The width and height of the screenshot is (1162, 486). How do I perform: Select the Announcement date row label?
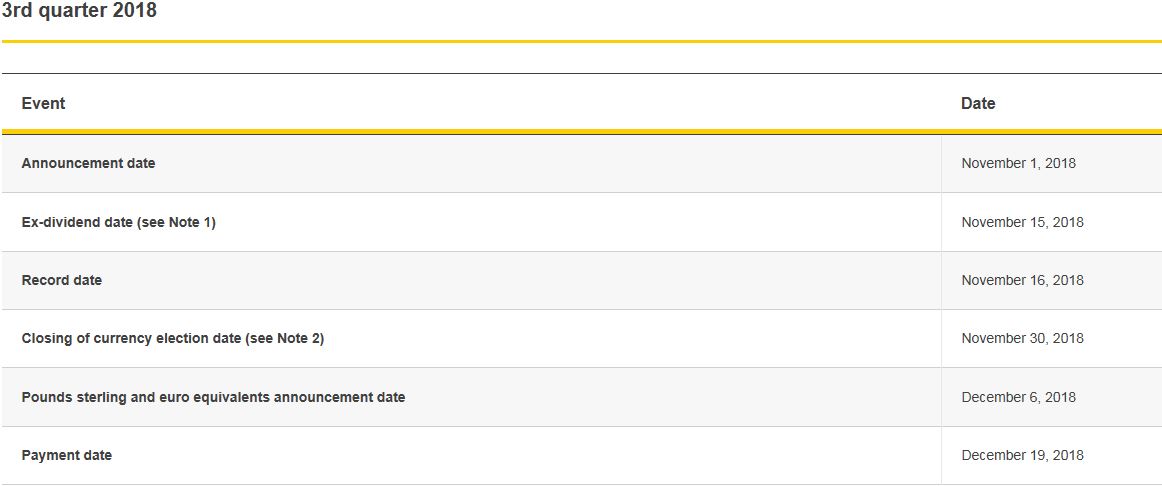[x=88, y=163]
